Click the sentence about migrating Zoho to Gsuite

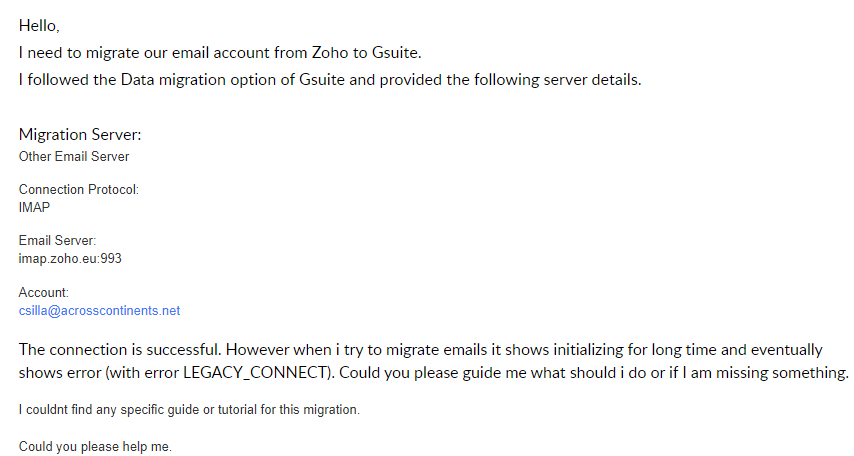(x=220, y=53)
